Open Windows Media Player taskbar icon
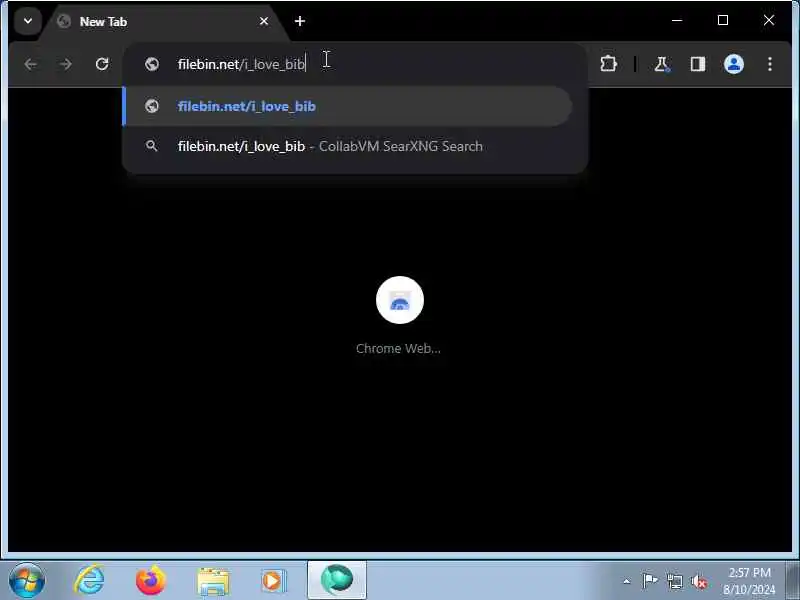 [x=274, y=581]
